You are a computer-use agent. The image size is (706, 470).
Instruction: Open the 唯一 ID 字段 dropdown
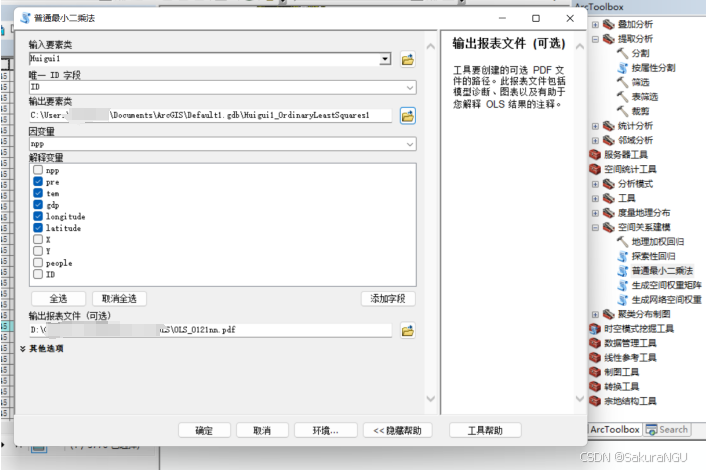tap(410, 87)
